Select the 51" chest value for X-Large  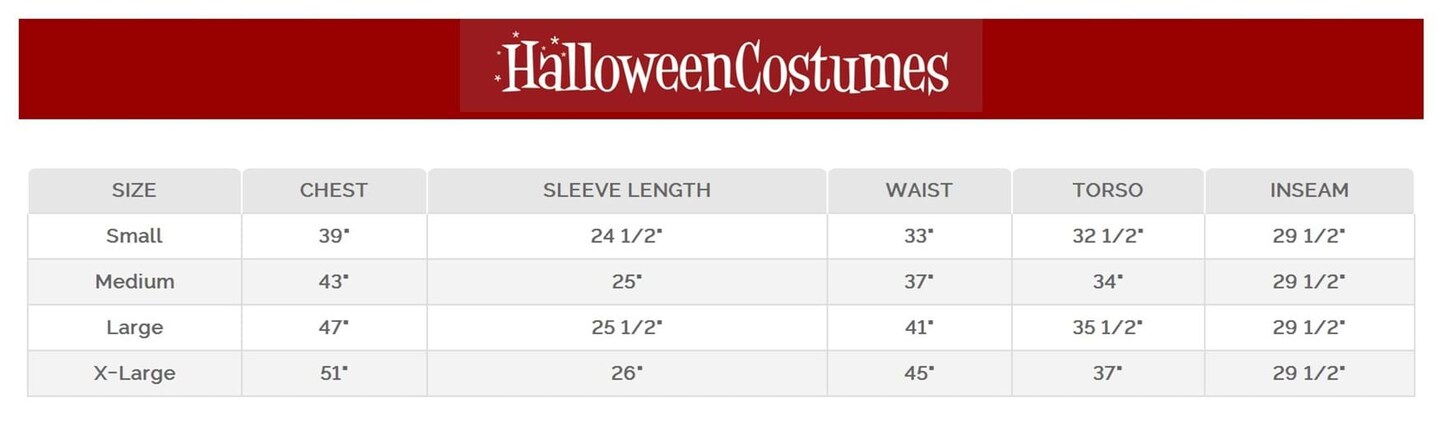pyautogui.click(x=334, y=373)
